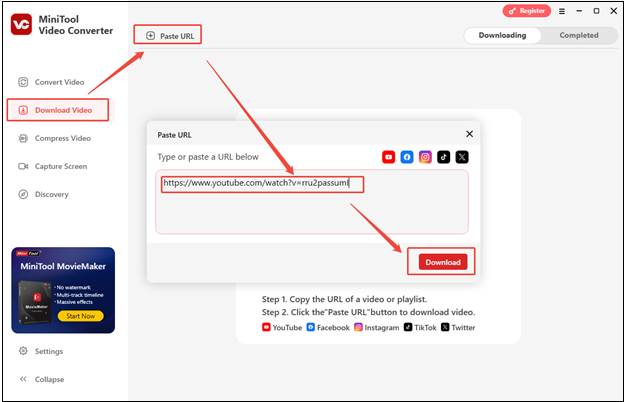Screen dimensions: 624x402
Task: Click 'Type or paste a URL below' label
Action: coord(208,157)
